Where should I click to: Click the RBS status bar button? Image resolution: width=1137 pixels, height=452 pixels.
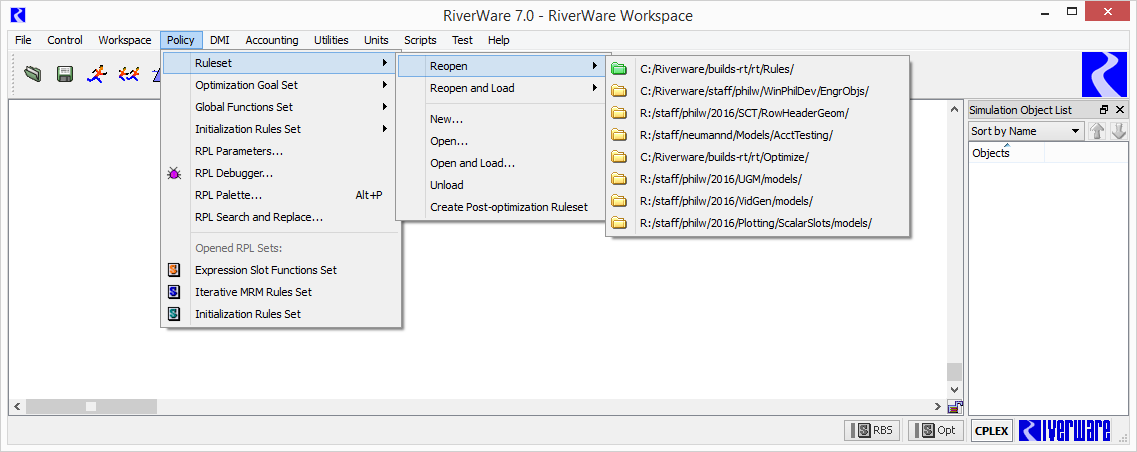coord(872,430)
